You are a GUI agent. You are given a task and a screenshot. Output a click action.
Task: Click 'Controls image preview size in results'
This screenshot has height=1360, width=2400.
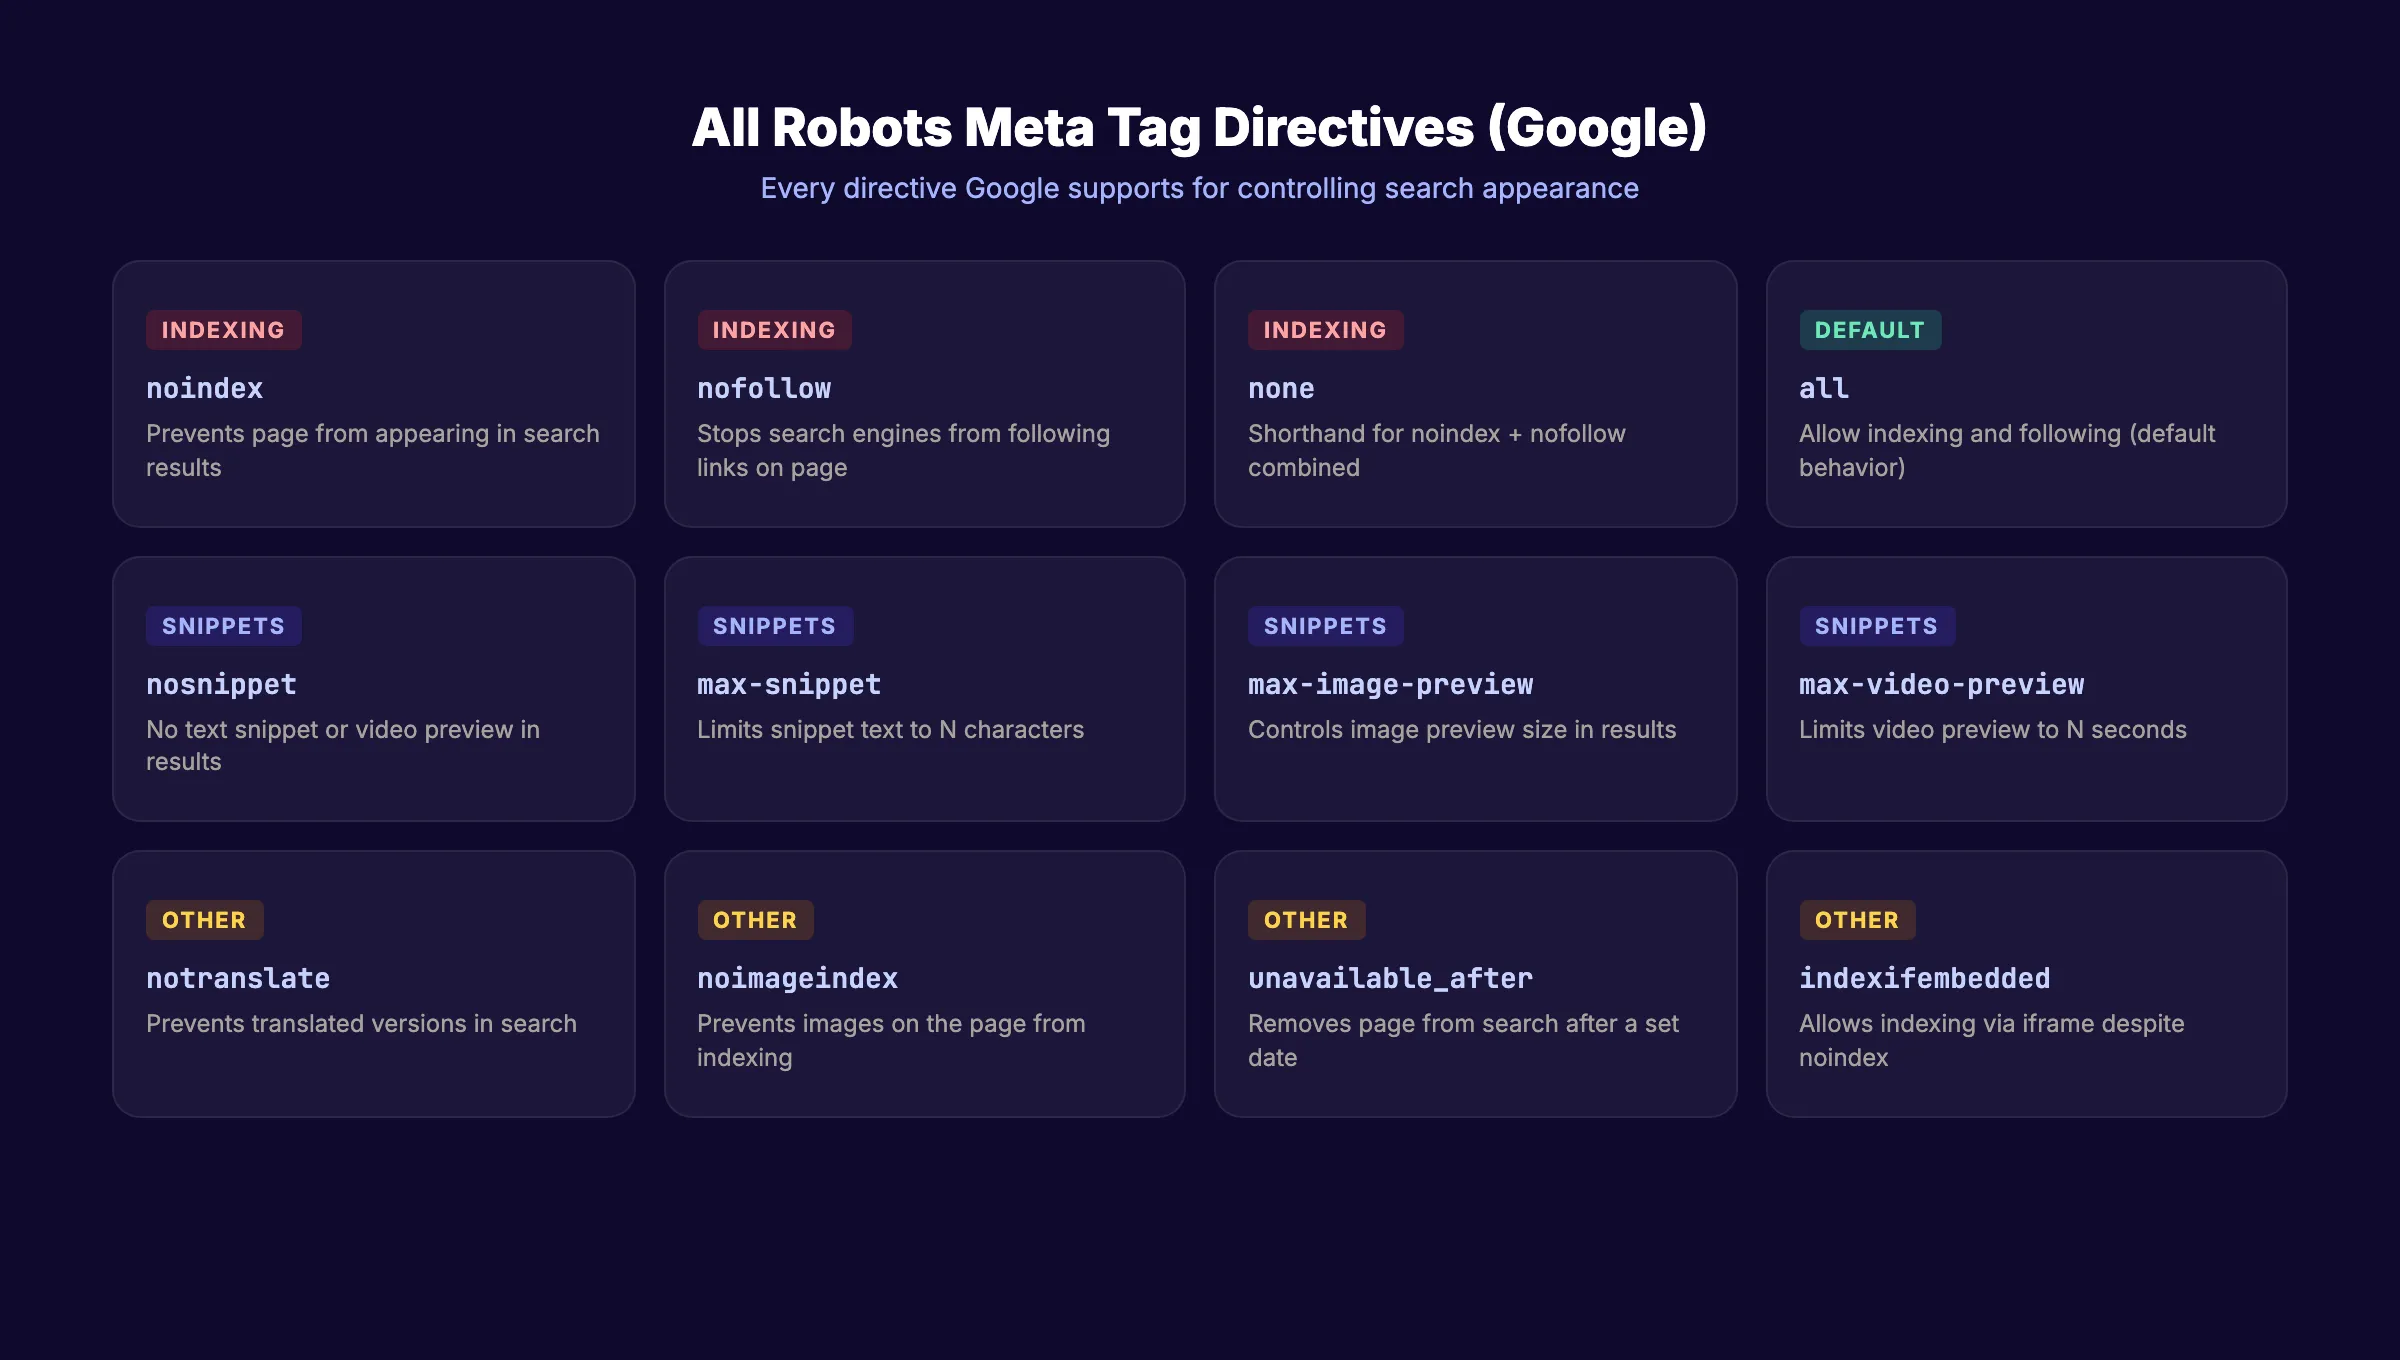click(x=1462, y=729)
